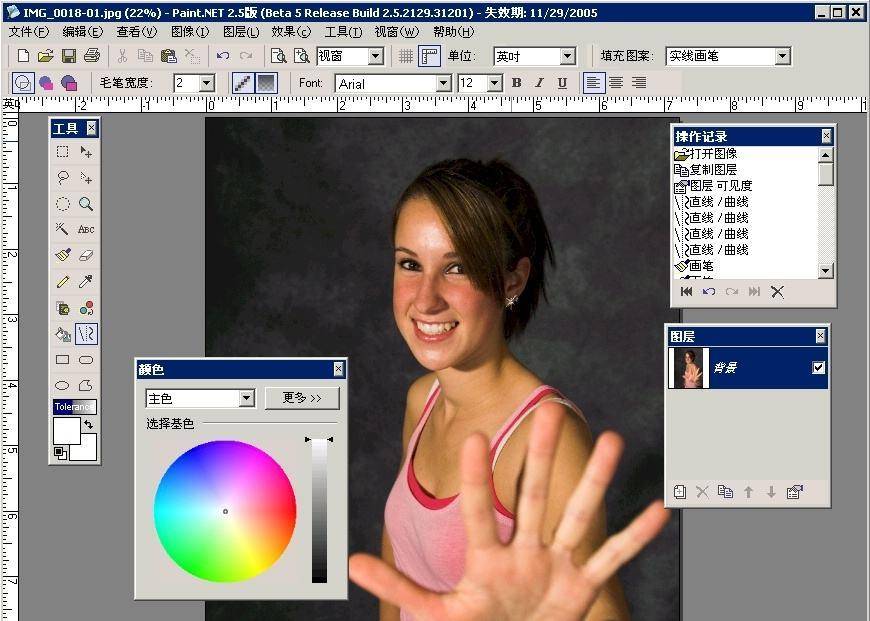Click the Redo arrow in main toolbar
This screenshot has width=870, height=621.
coord(246,56)
